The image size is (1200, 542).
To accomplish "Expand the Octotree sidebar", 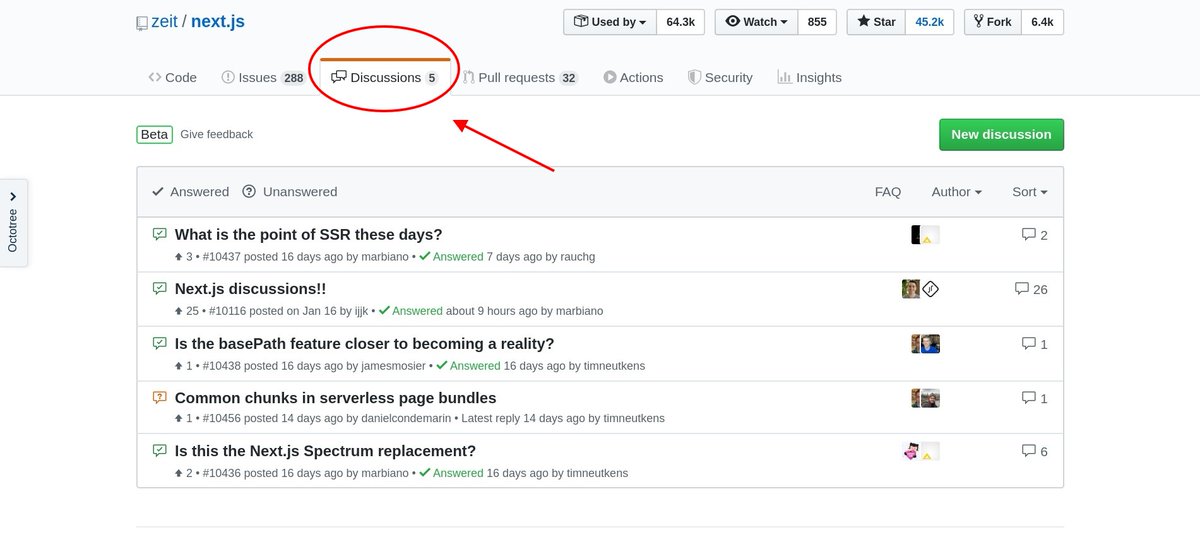I will point(13,223).
